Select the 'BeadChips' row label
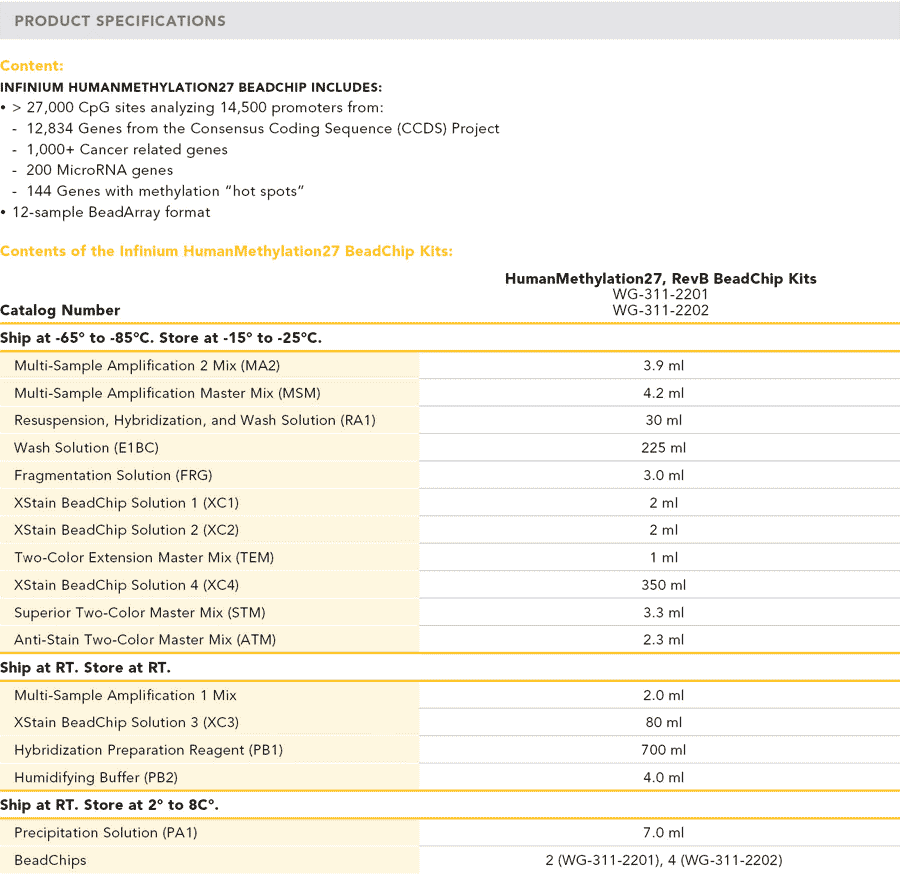The image size is (900, 890). click(51, 860)
